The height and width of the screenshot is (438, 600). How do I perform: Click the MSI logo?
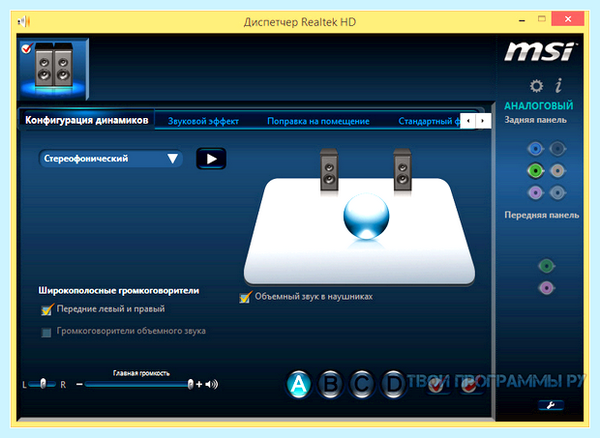[x=540, y=52]
